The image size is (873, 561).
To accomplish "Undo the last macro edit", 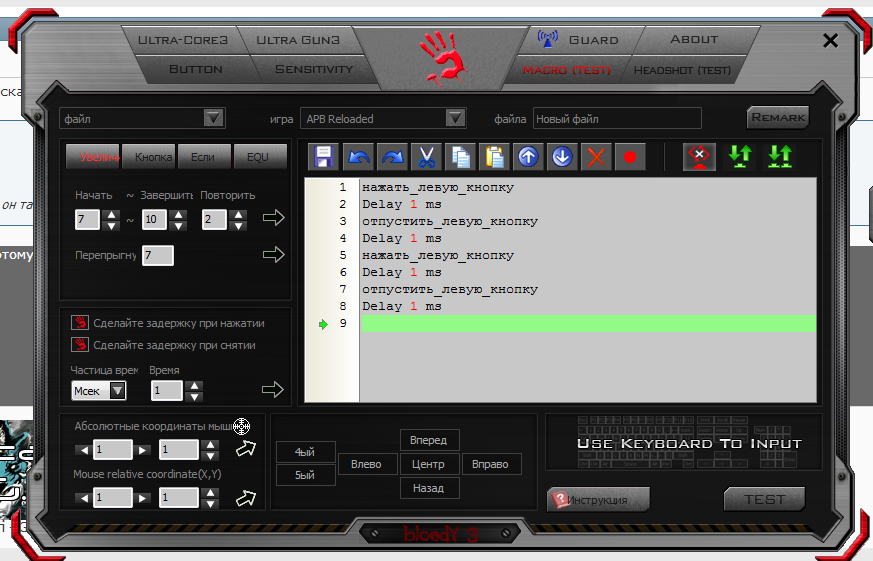I will tap(358, 157).
